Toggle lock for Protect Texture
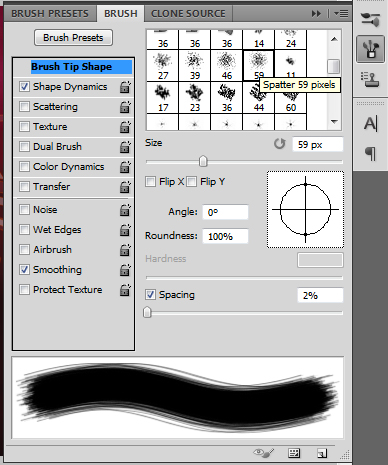The height and width of the screenshot is (465, 388). (x=125, y=290)
